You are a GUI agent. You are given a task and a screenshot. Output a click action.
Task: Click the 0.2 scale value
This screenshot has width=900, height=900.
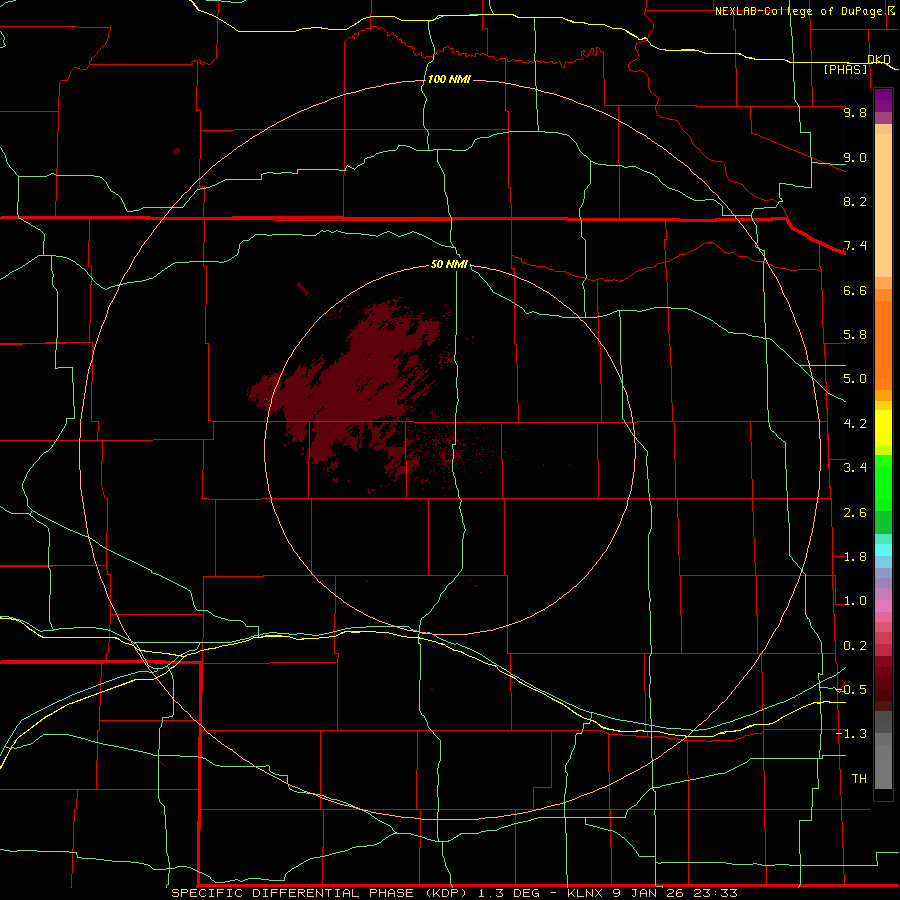click(x=855, y=646)
